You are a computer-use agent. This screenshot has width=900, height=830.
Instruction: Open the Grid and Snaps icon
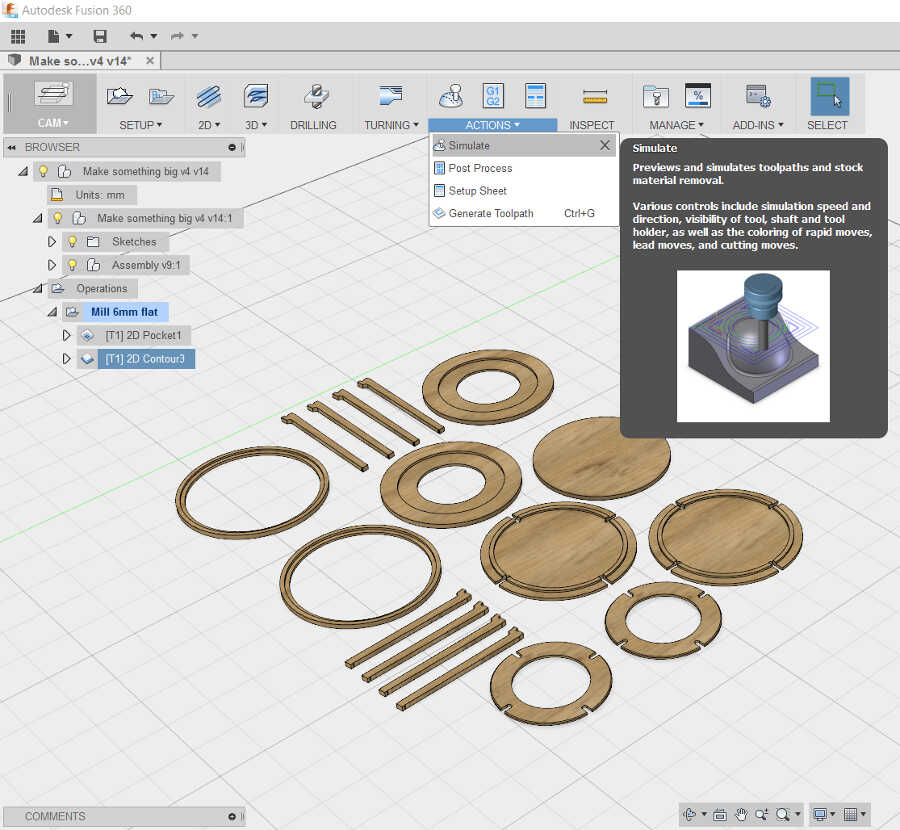coord(851,814)
